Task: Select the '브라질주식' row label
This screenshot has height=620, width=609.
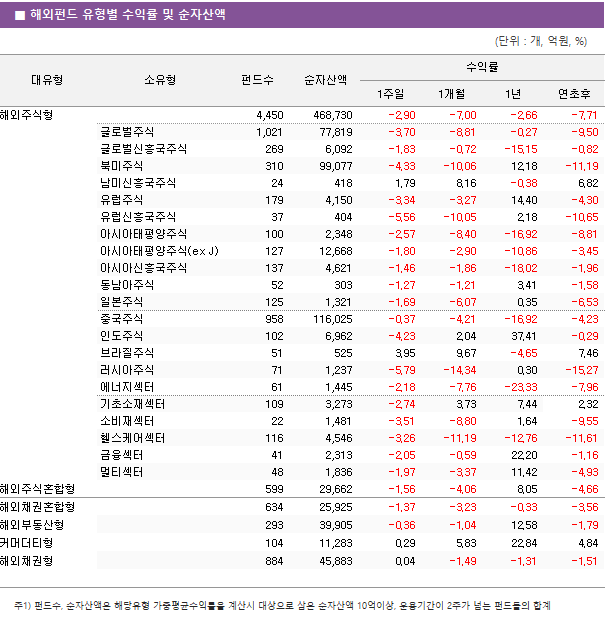Action: [x=127, y=353]
